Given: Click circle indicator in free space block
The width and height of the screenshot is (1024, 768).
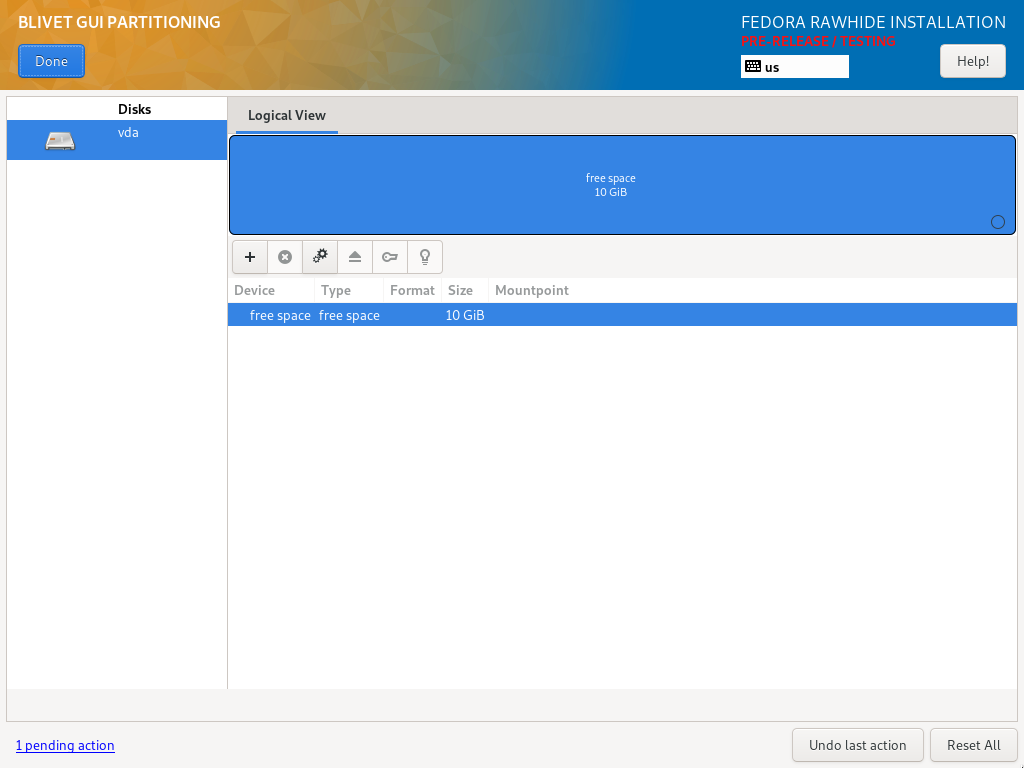Looking at the screenshot, I should pyautogui.click(x=997, y=222).
